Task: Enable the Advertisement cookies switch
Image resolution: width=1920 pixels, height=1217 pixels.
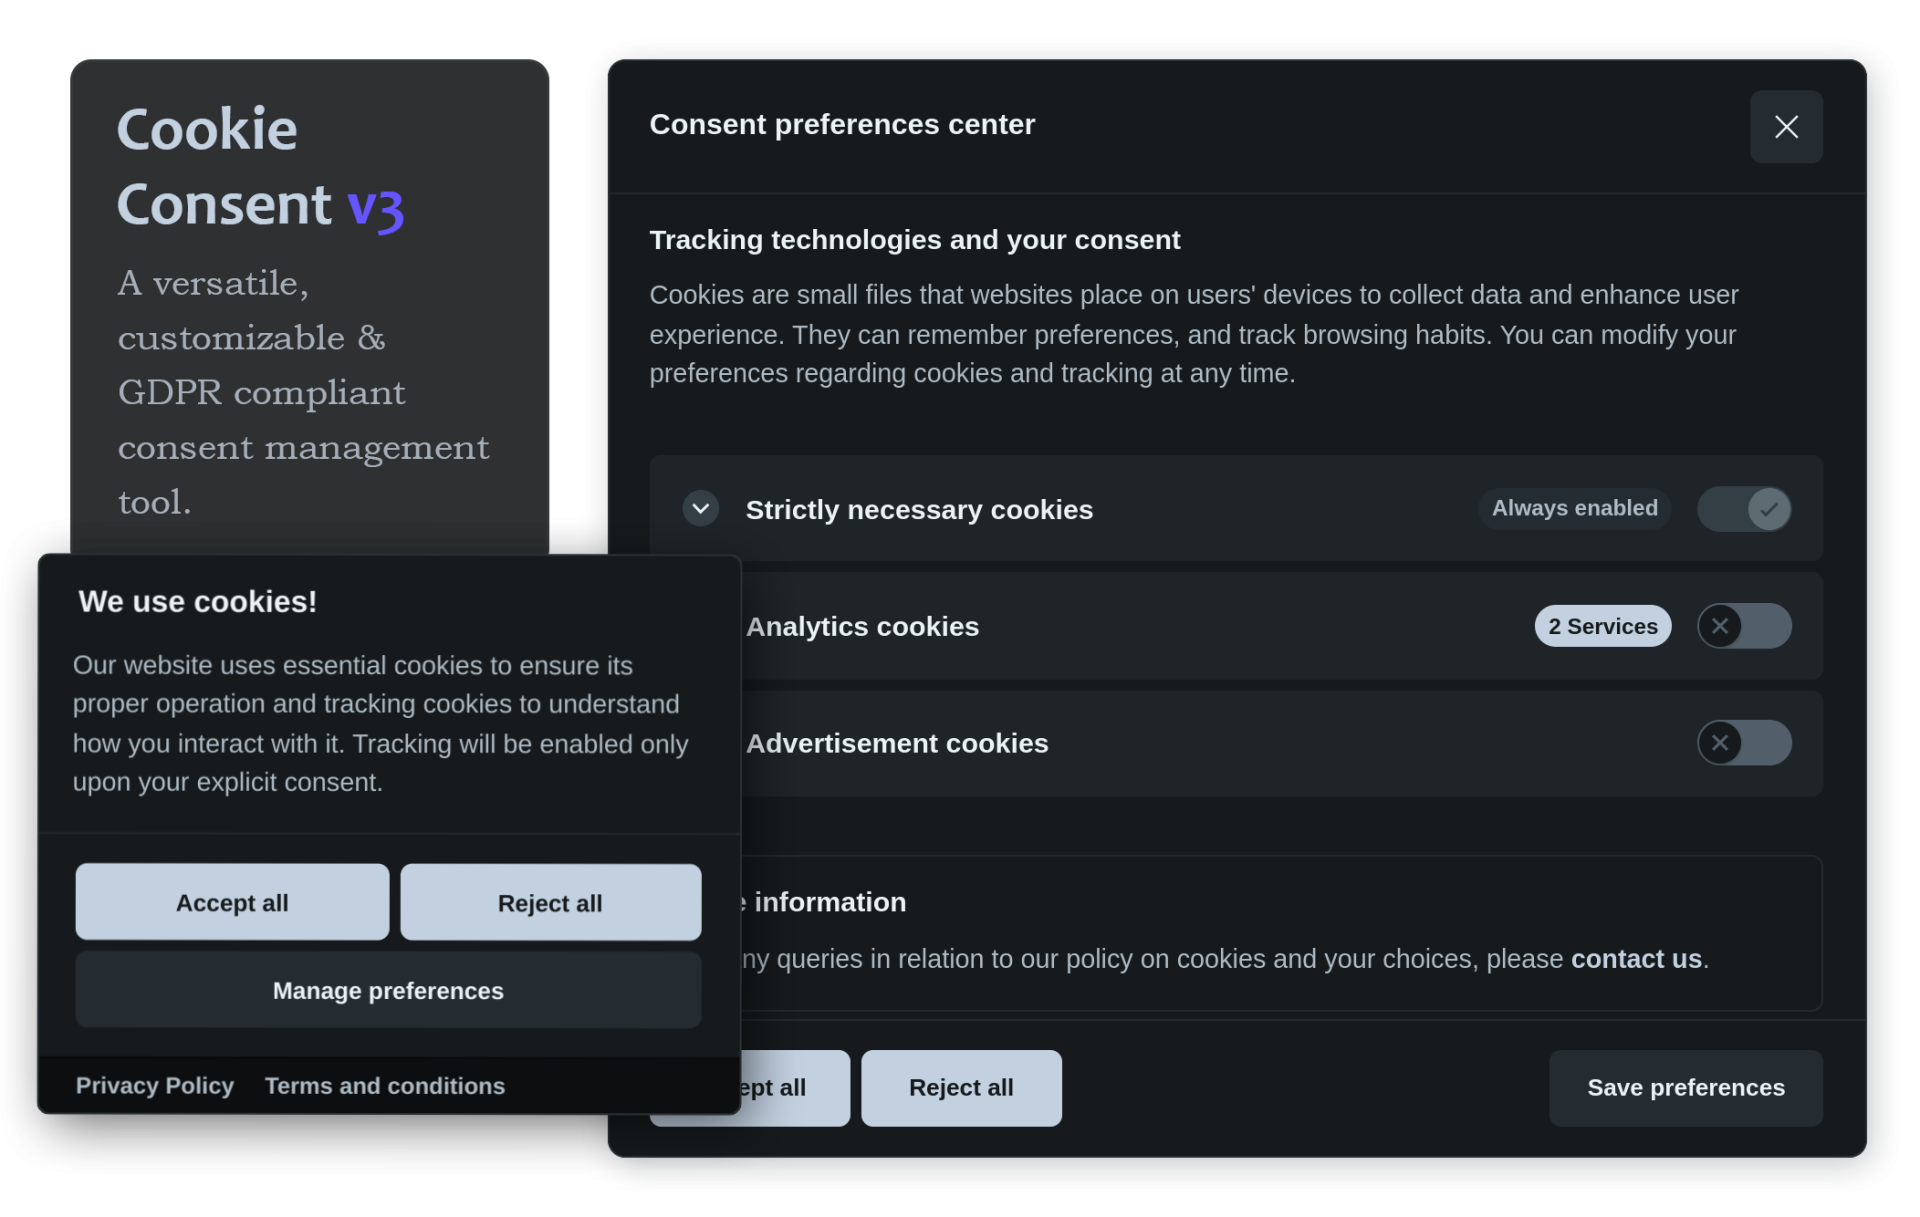Action: click(1745, 742)
